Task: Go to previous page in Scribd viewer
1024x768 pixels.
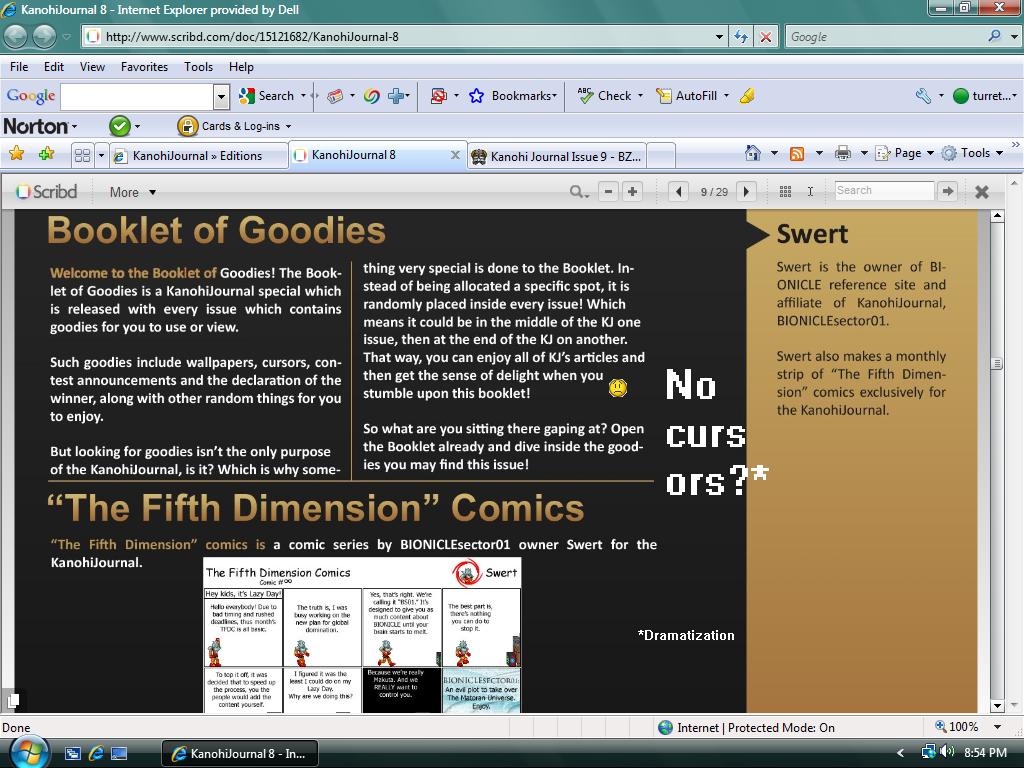Action: (x=679, y=191)
